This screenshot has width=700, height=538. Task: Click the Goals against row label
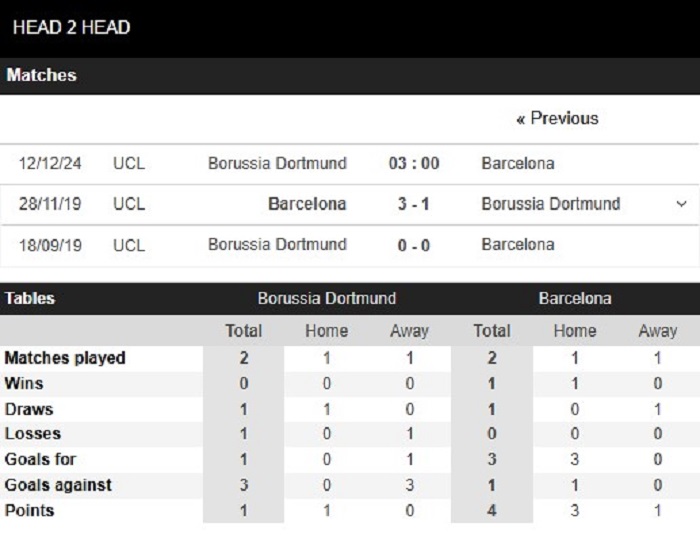(58, 485)
